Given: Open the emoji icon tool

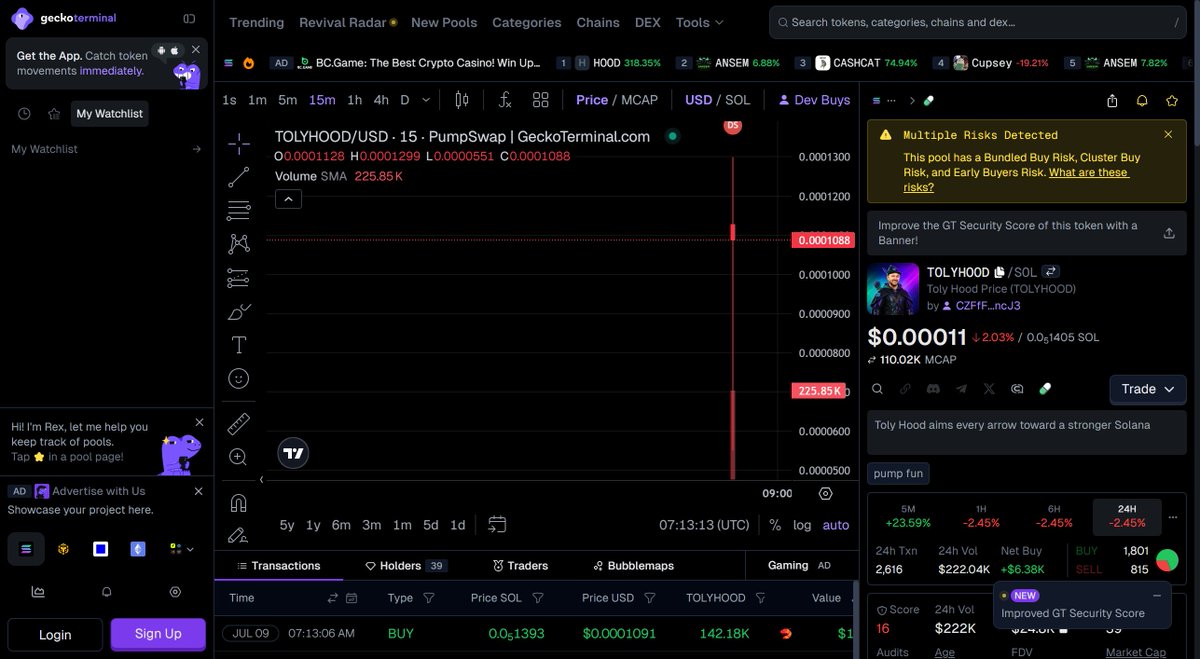Looking at the screenshot, I should click(238, 379).
